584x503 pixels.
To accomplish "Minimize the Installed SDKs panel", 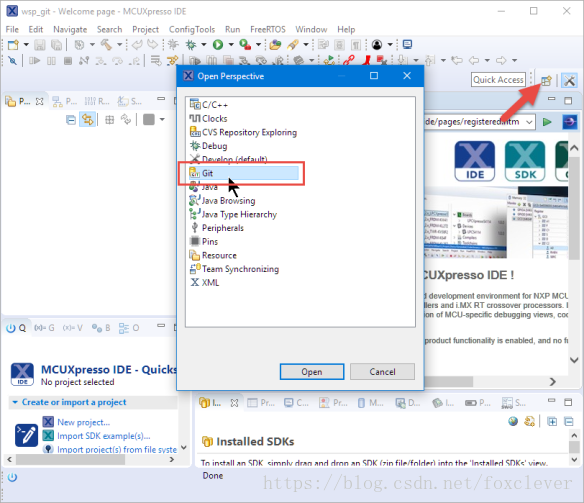I will [x=552, y=401].
